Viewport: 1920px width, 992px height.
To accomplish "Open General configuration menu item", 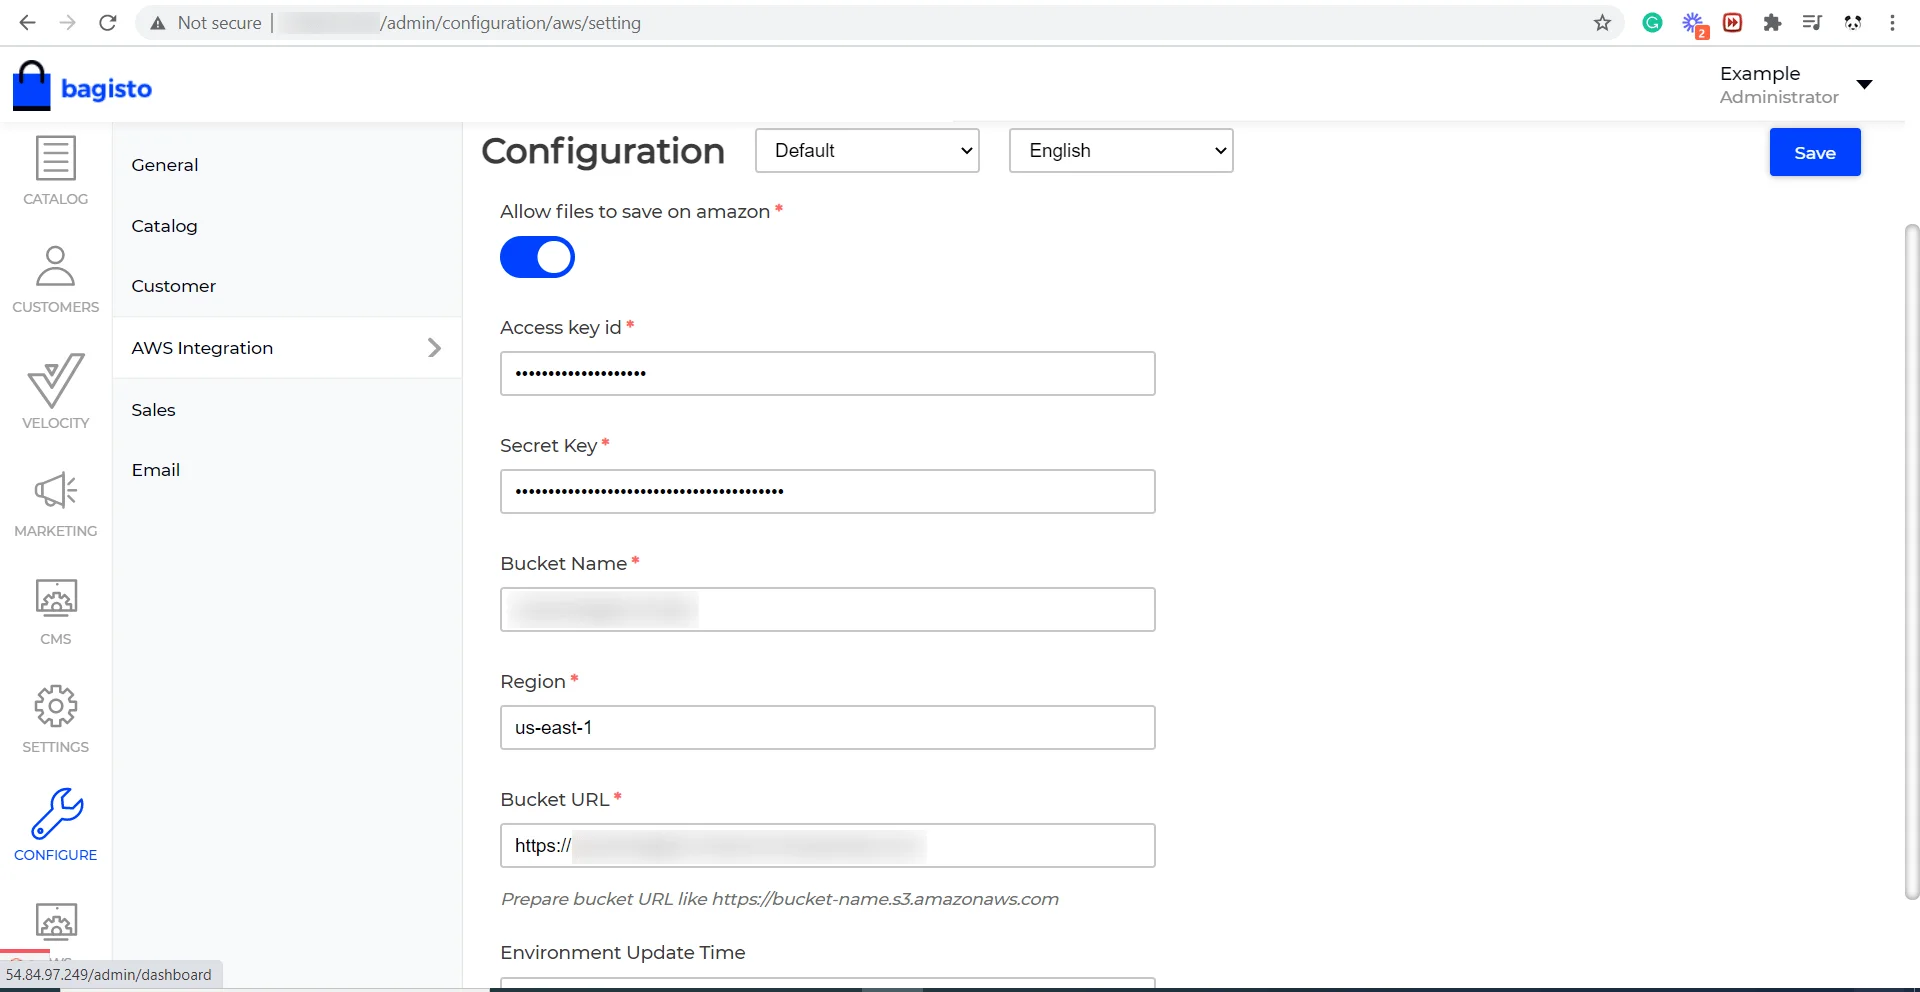I will [165, 165].
